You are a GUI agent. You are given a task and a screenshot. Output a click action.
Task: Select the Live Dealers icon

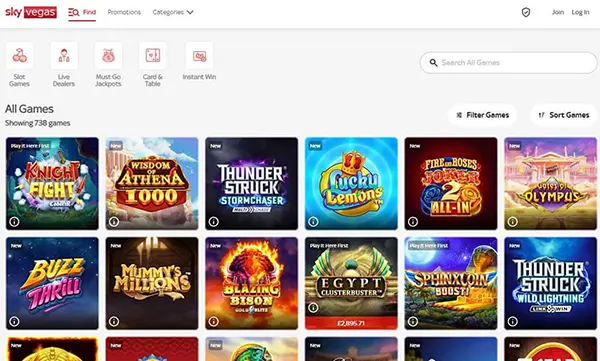click(x=64, y=56)
